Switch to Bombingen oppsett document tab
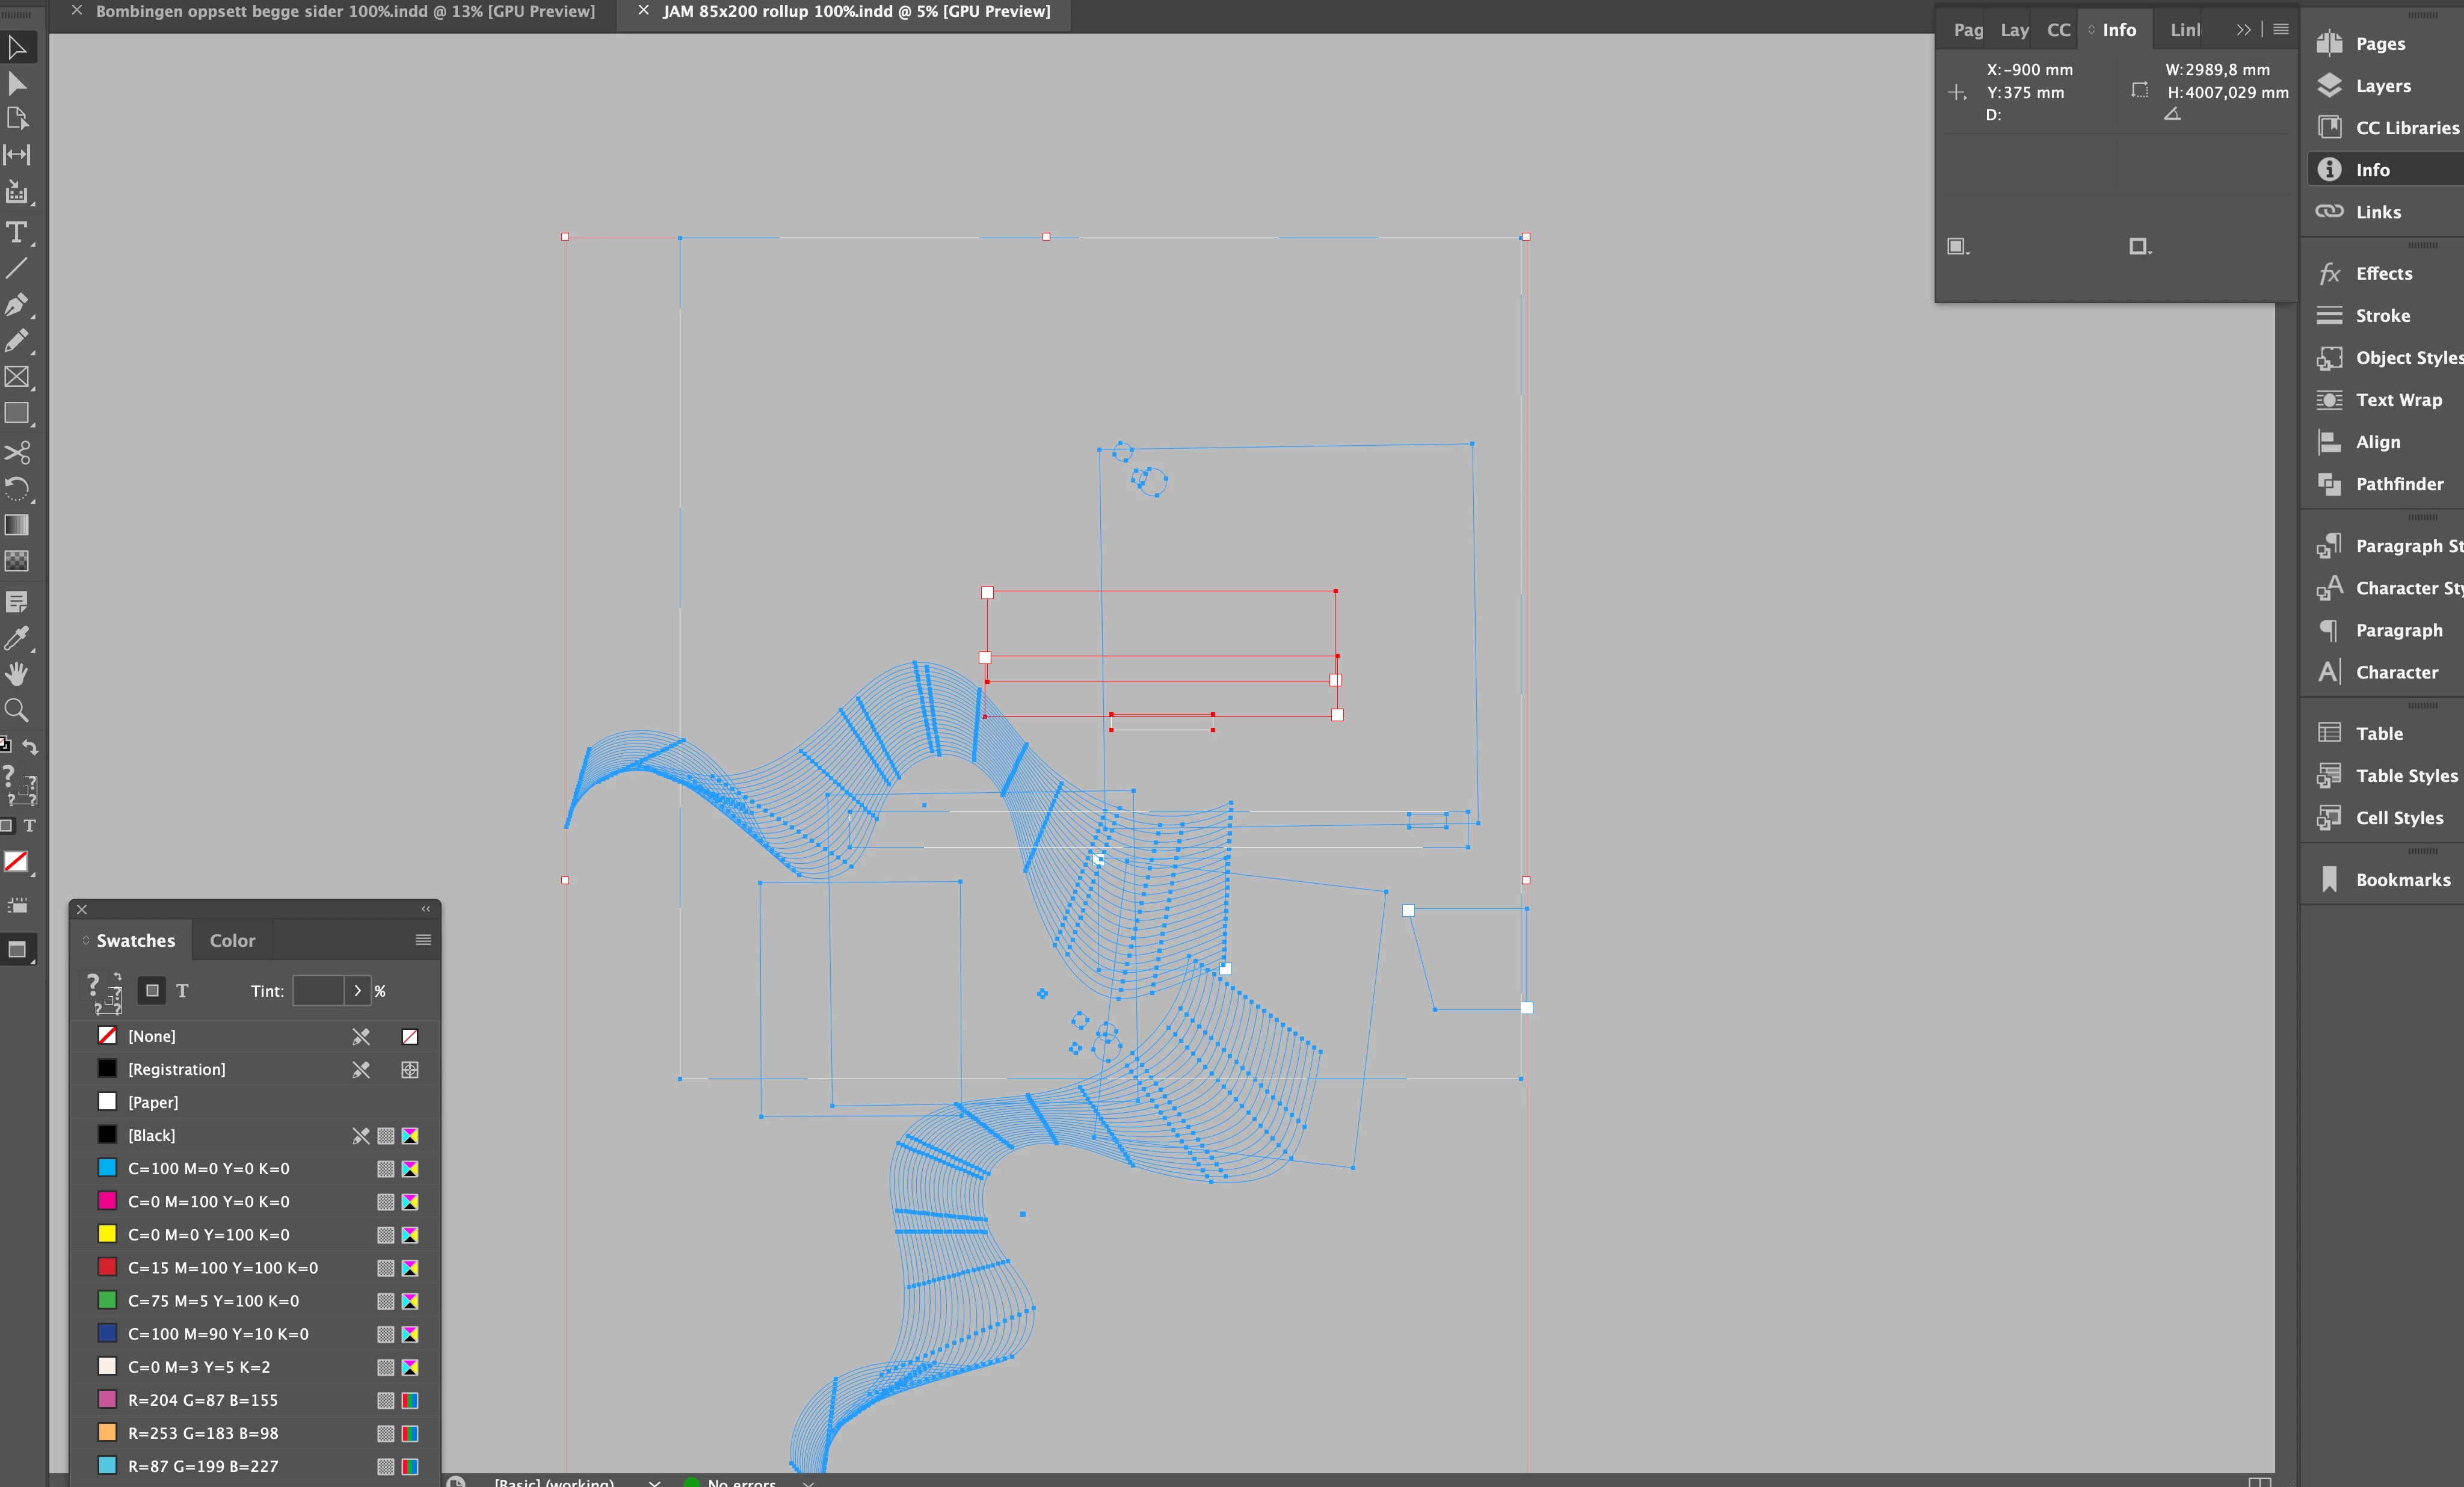This screenshot has width=2464, height=1487. pyautogui.click(x=344, y=12)
